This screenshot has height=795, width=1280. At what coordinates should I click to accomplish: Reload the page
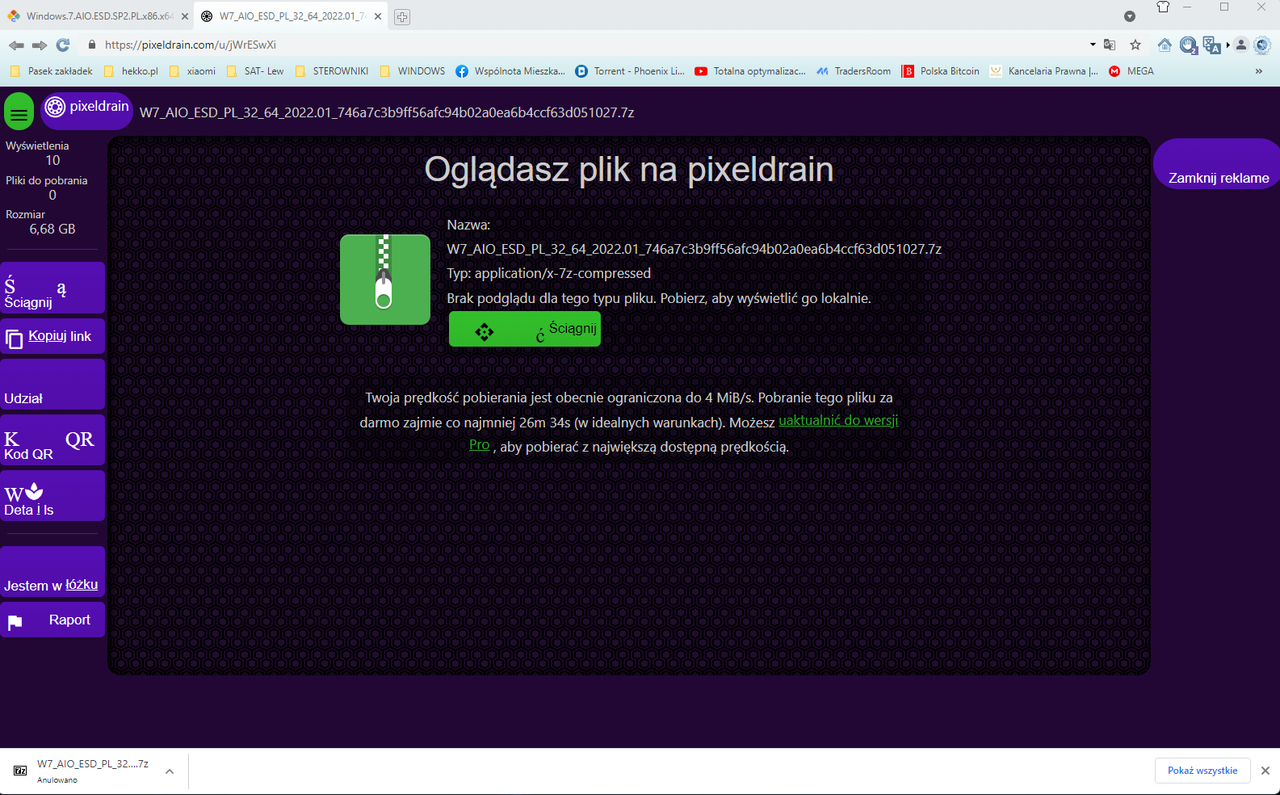point(62,45)
